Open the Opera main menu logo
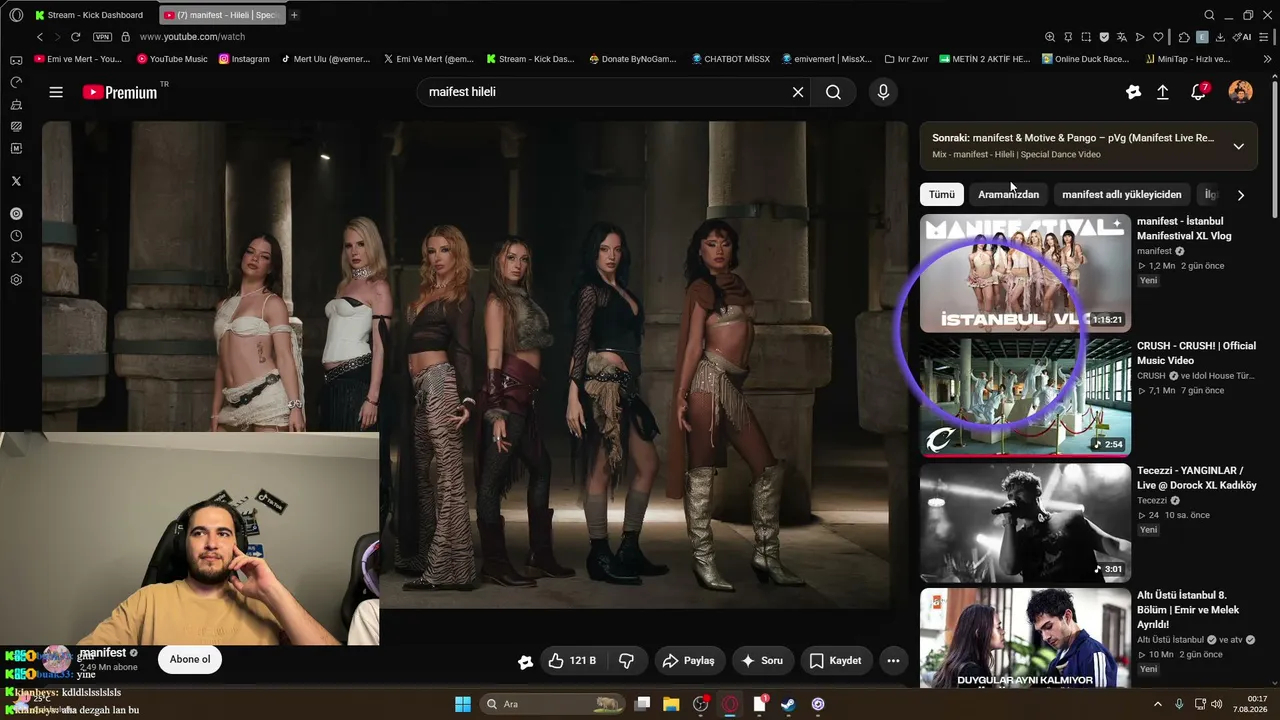The image size is (1280, 720). pos(16,15)
